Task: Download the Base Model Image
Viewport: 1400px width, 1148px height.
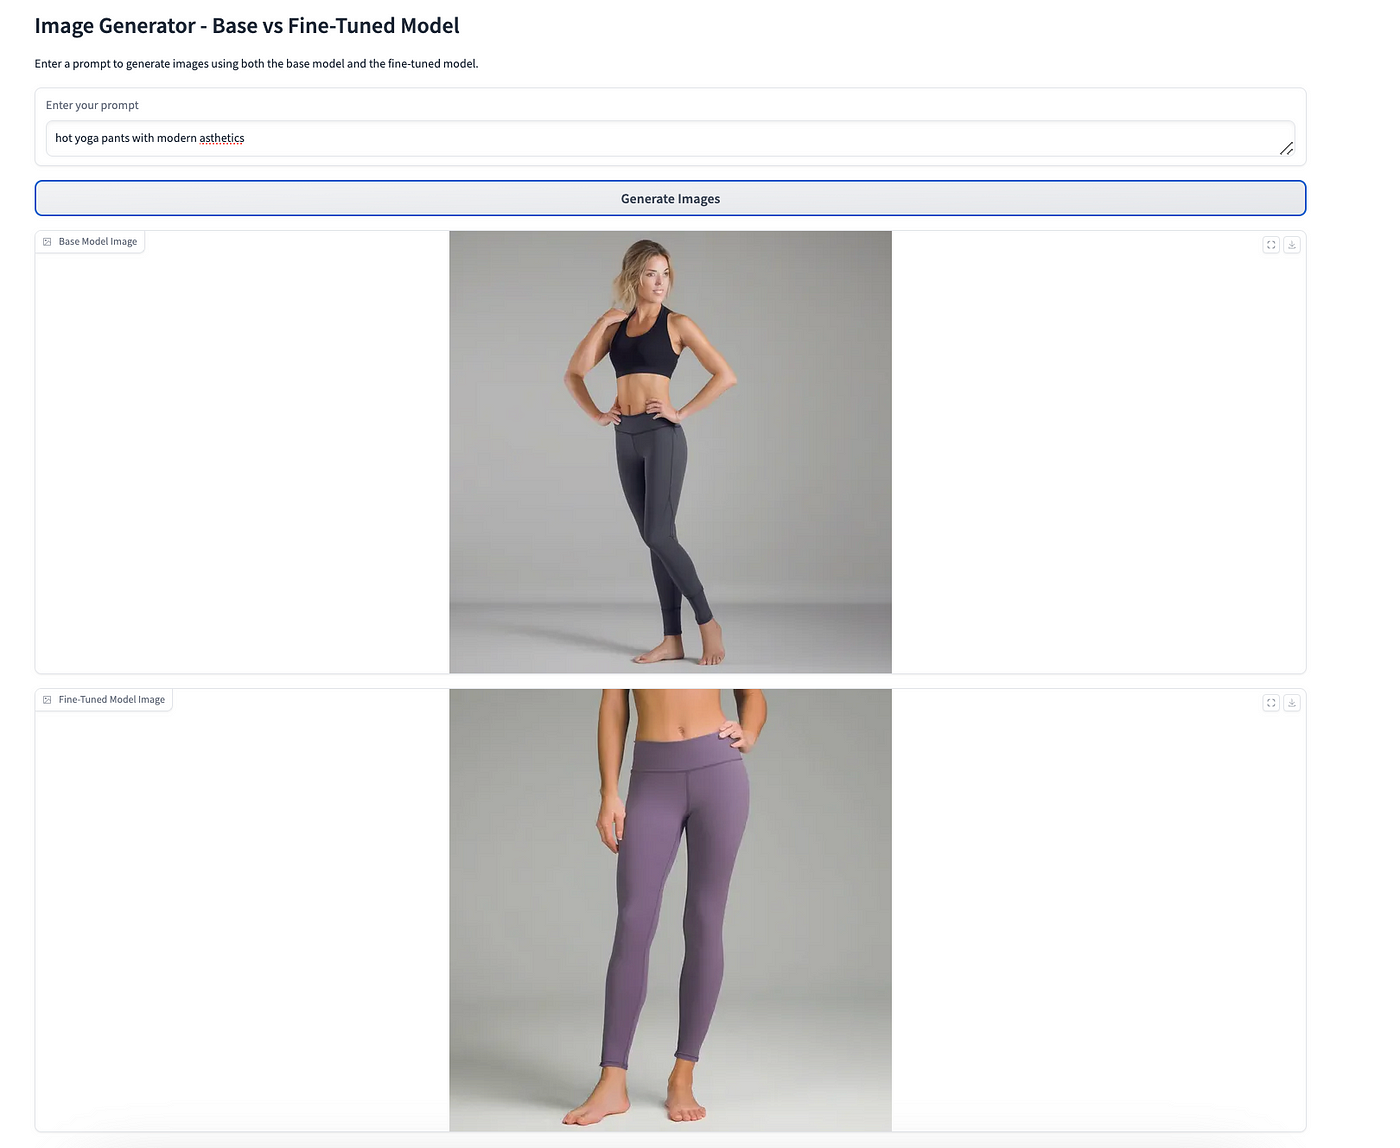Action: pos(1292,244)
